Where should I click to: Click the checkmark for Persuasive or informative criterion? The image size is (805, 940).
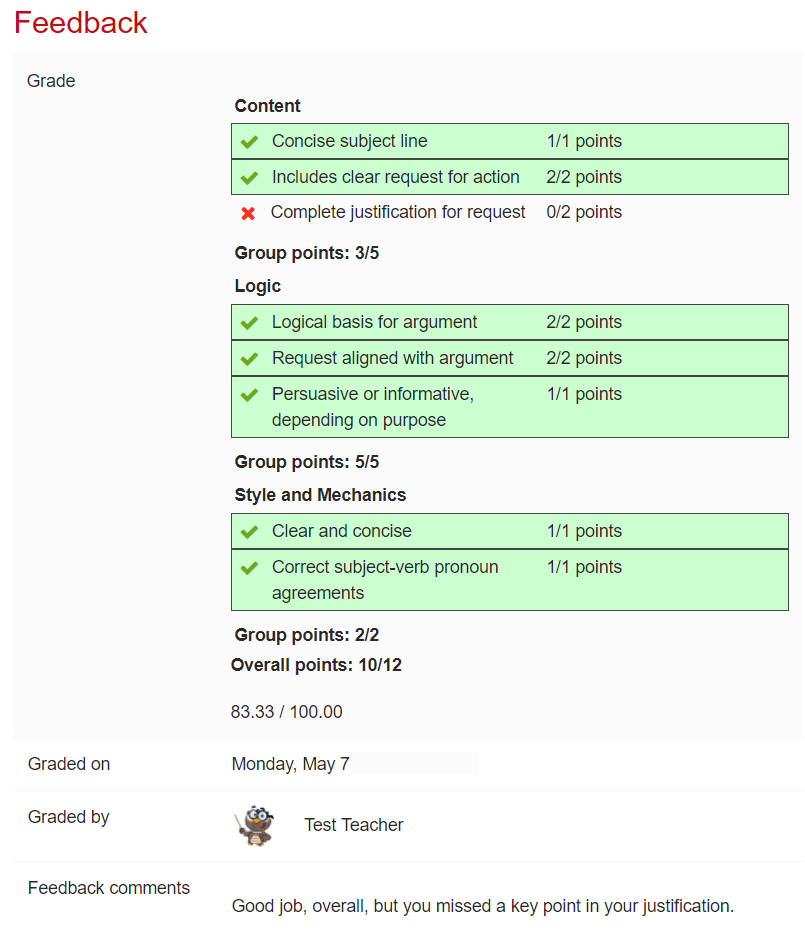(249, 393)
